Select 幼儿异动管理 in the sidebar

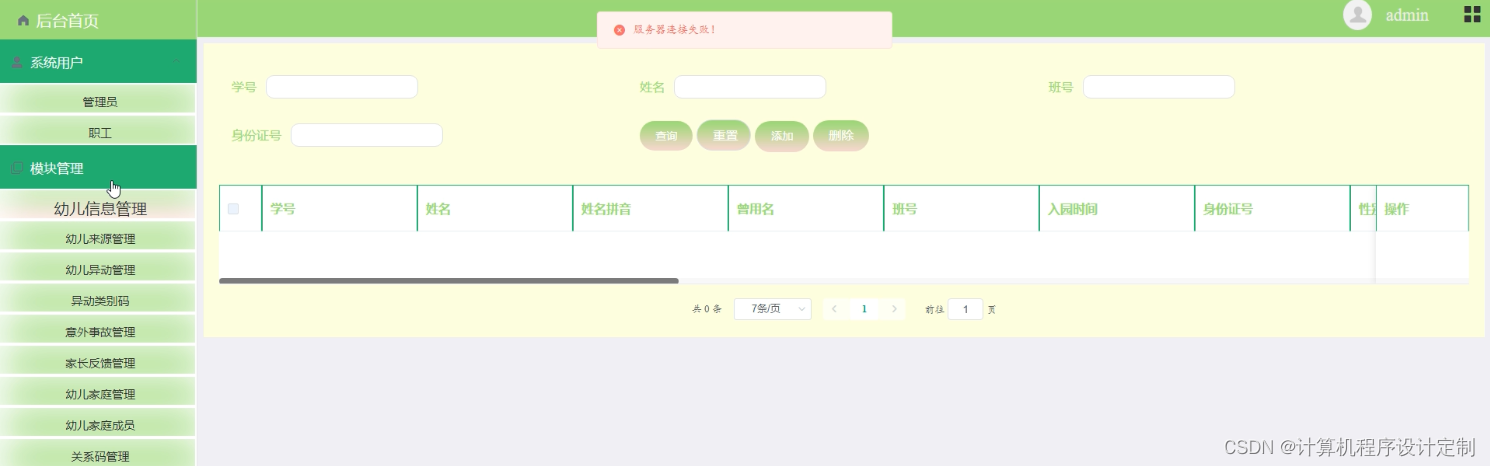98,270
